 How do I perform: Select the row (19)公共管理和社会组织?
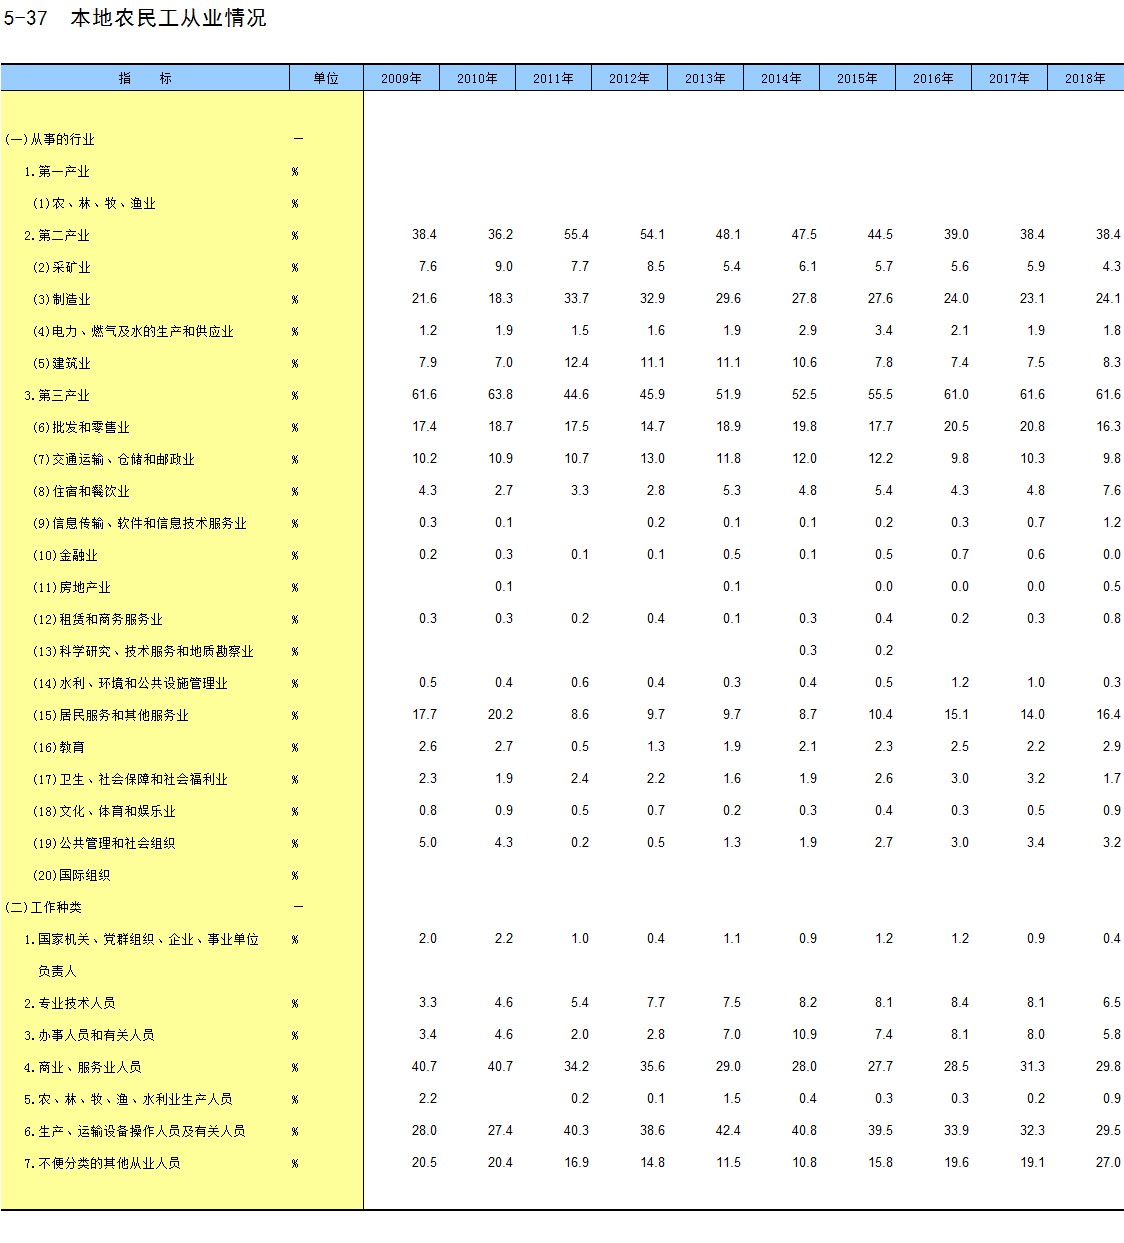[x=104, y=843]
